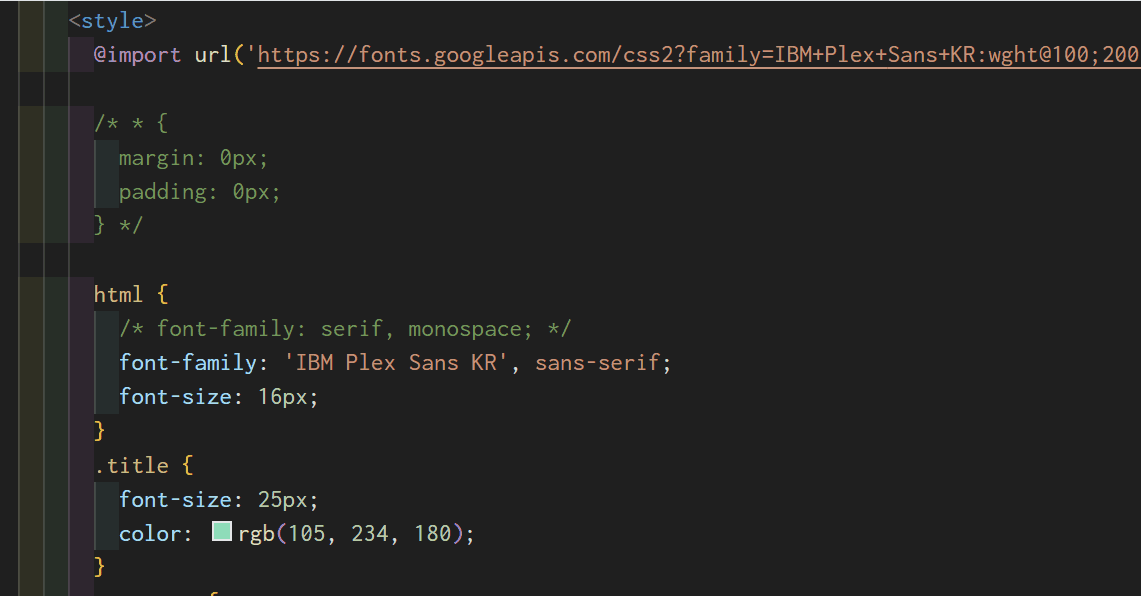This screenshot has width=1141, height=596.
Task: Open the Google Fonts URL link
Action: pyautogui.click(x=699, y=55)
